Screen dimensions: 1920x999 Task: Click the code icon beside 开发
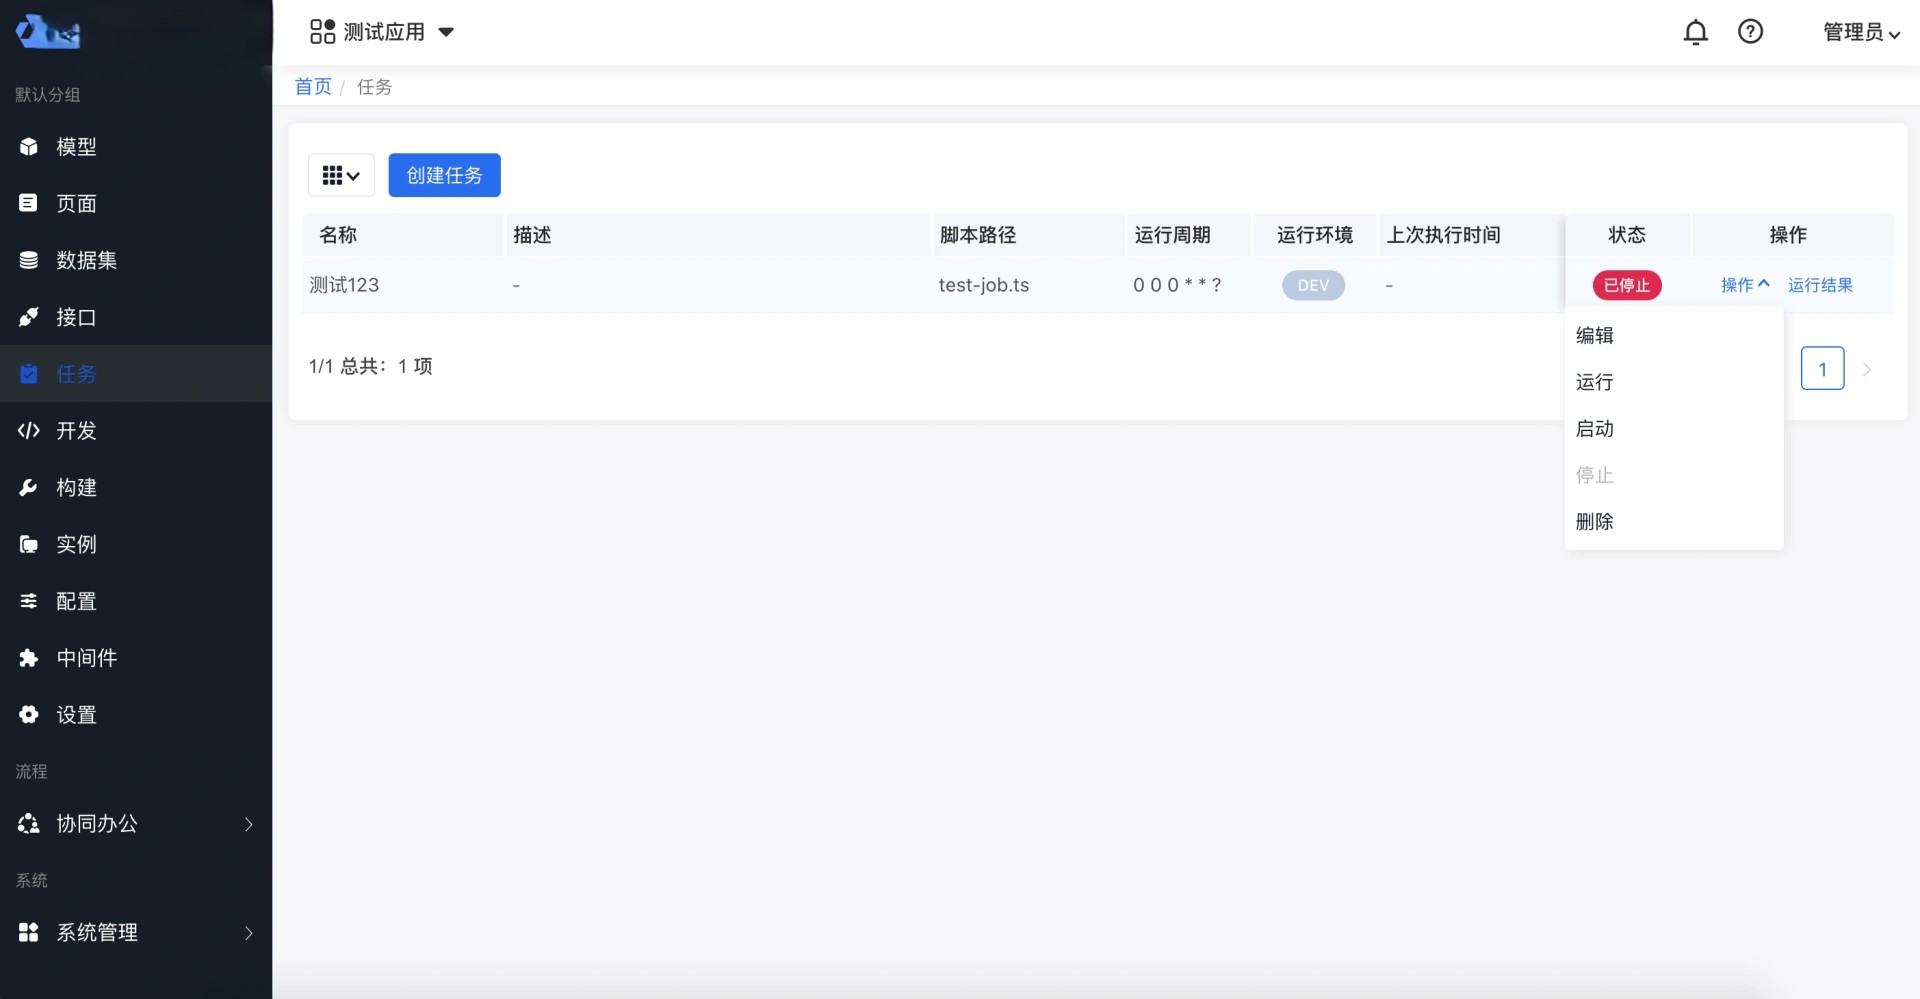pyautogui.click(x=29, y=431)
